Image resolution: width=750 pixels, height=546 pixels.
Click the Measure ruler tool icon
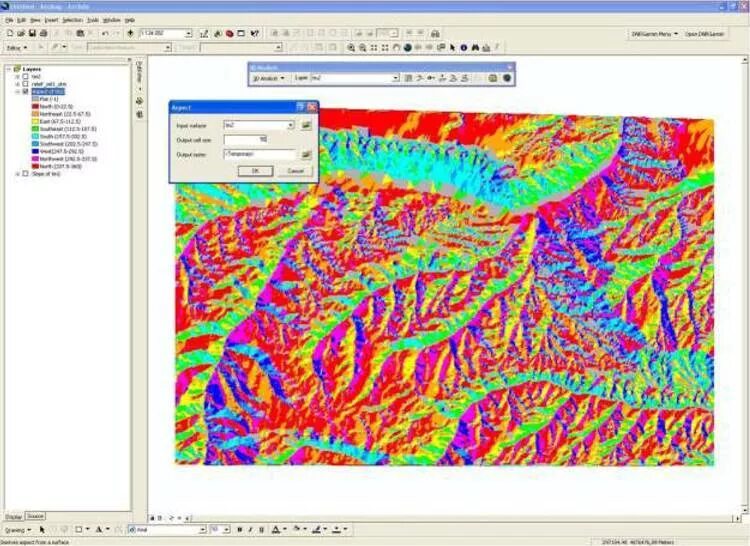486,48
